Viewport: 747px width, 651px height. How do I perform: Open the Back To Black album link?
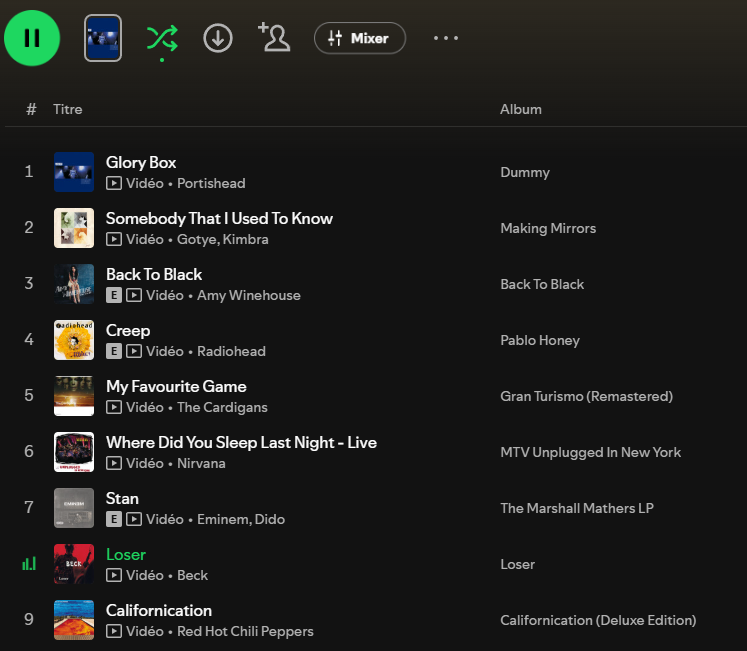[542, 284]
